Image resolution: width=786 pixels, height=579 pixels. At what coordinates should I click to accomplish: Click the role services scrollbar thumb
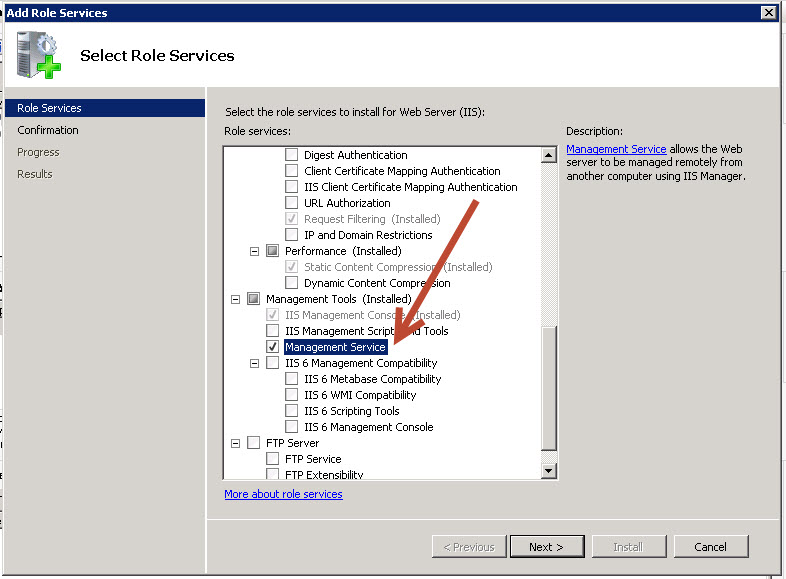[x=549, y=389]
